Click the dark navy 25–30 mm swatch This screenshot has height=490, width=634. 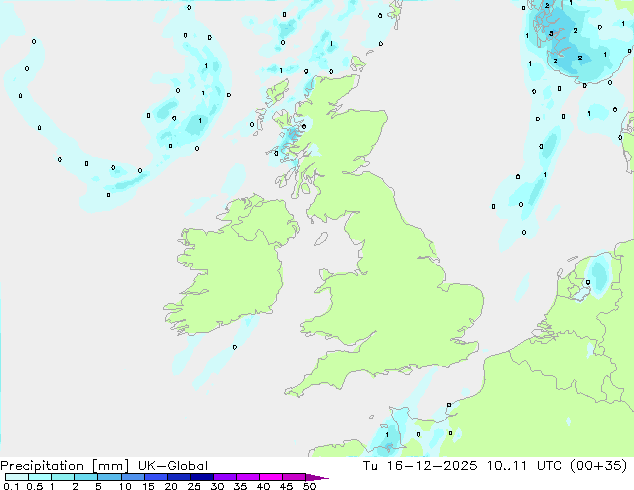201,477
